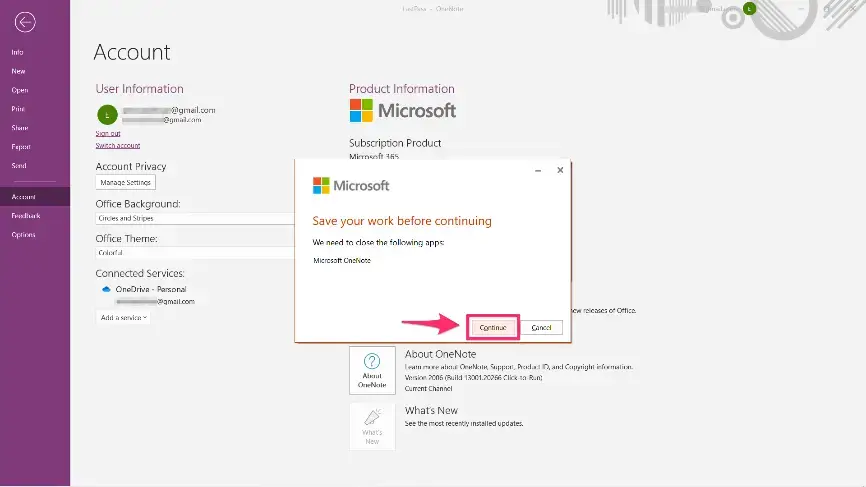Click Microsoft OneNote app listed in dialog
Screen dimensions: 866x487
[x=342, y=261]
